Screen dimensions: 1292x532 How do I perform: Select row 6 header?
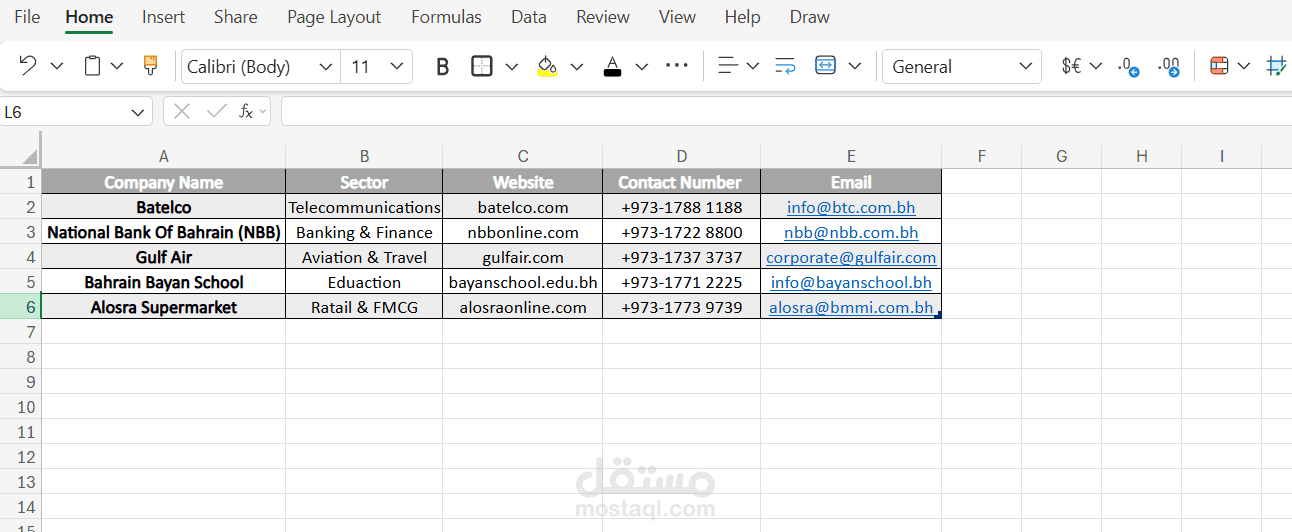pos(20,307)
